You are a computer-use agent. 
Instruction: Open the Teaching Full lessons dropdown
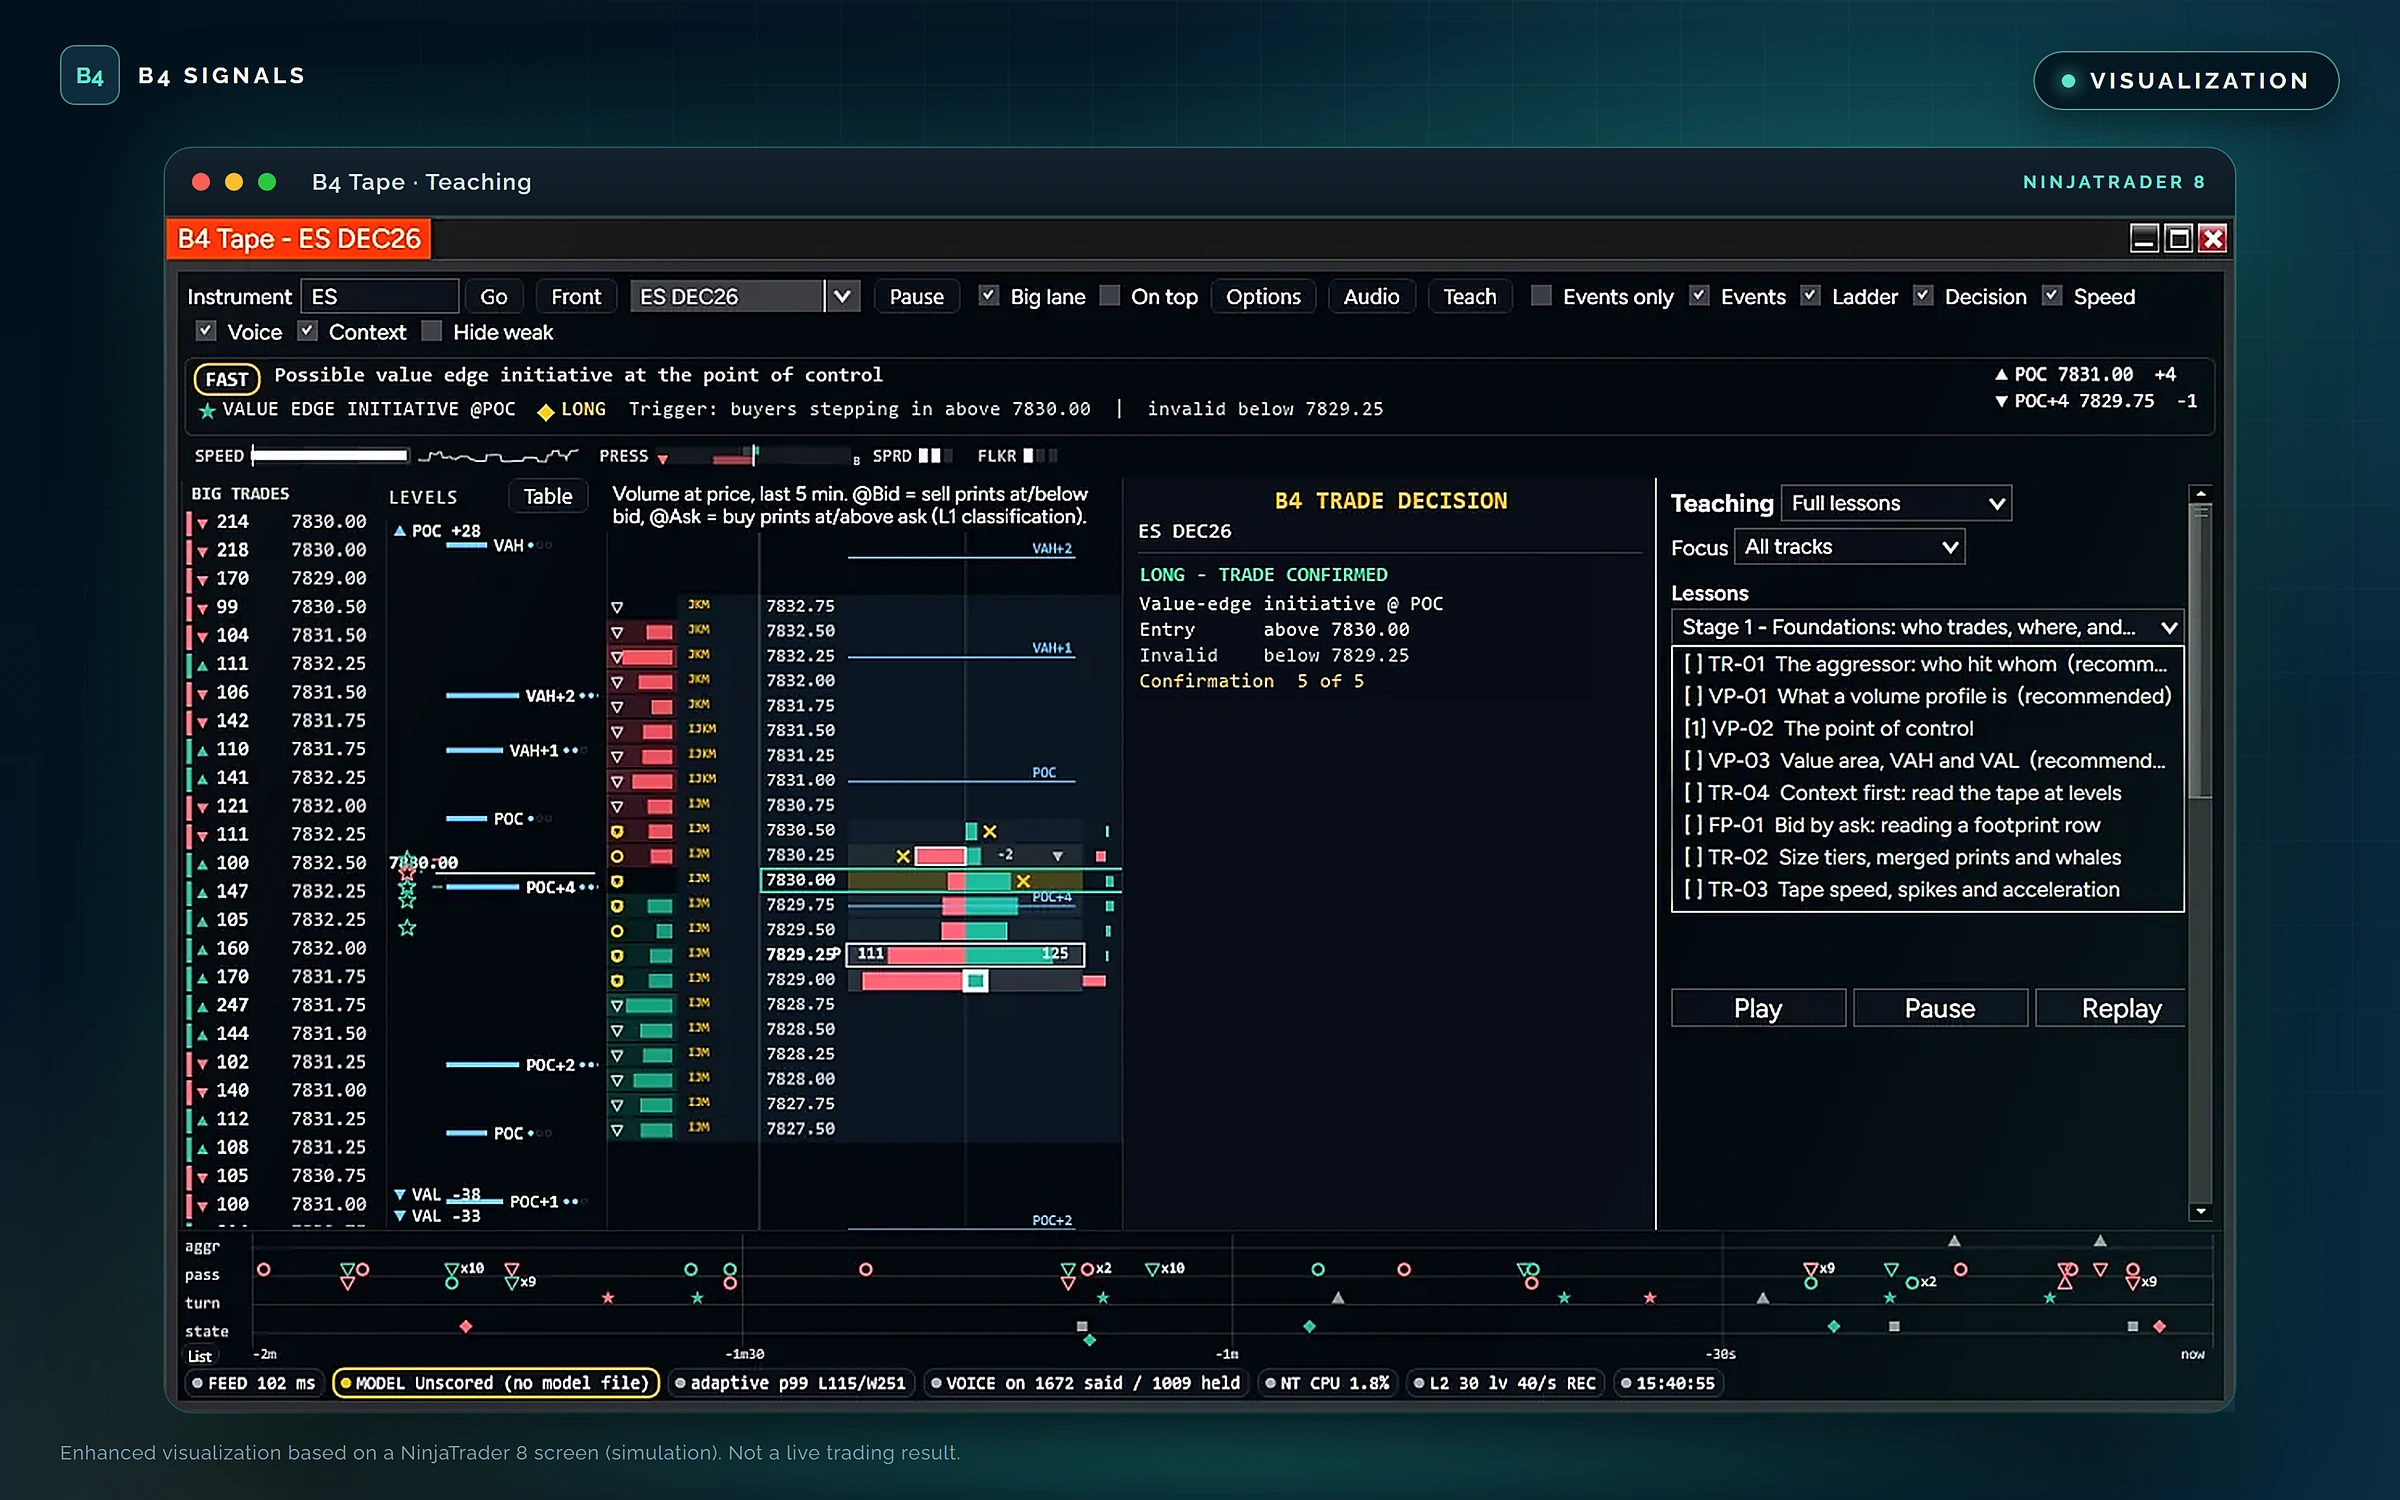click(1896, 503)
